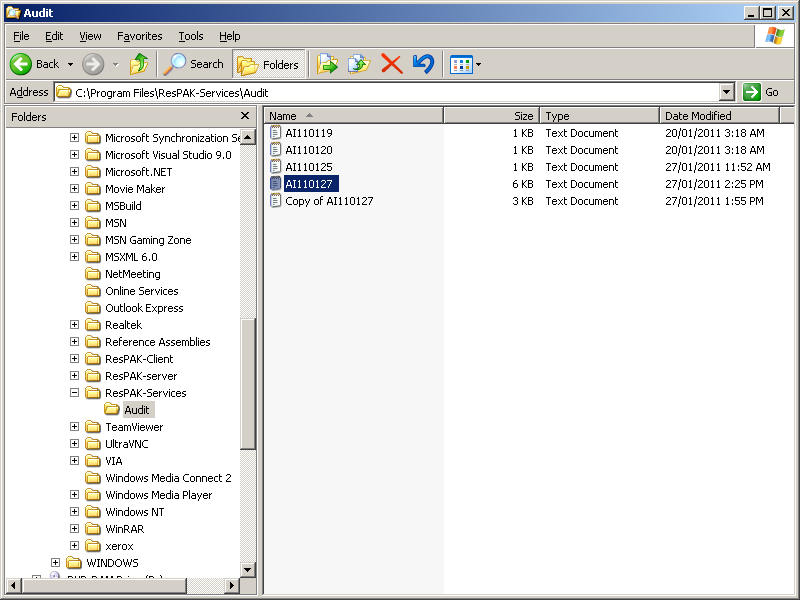Viewport: 800px width, 600px height.
Task: Select the UltraVNC folder icon
Action: [x=93, y=444]
